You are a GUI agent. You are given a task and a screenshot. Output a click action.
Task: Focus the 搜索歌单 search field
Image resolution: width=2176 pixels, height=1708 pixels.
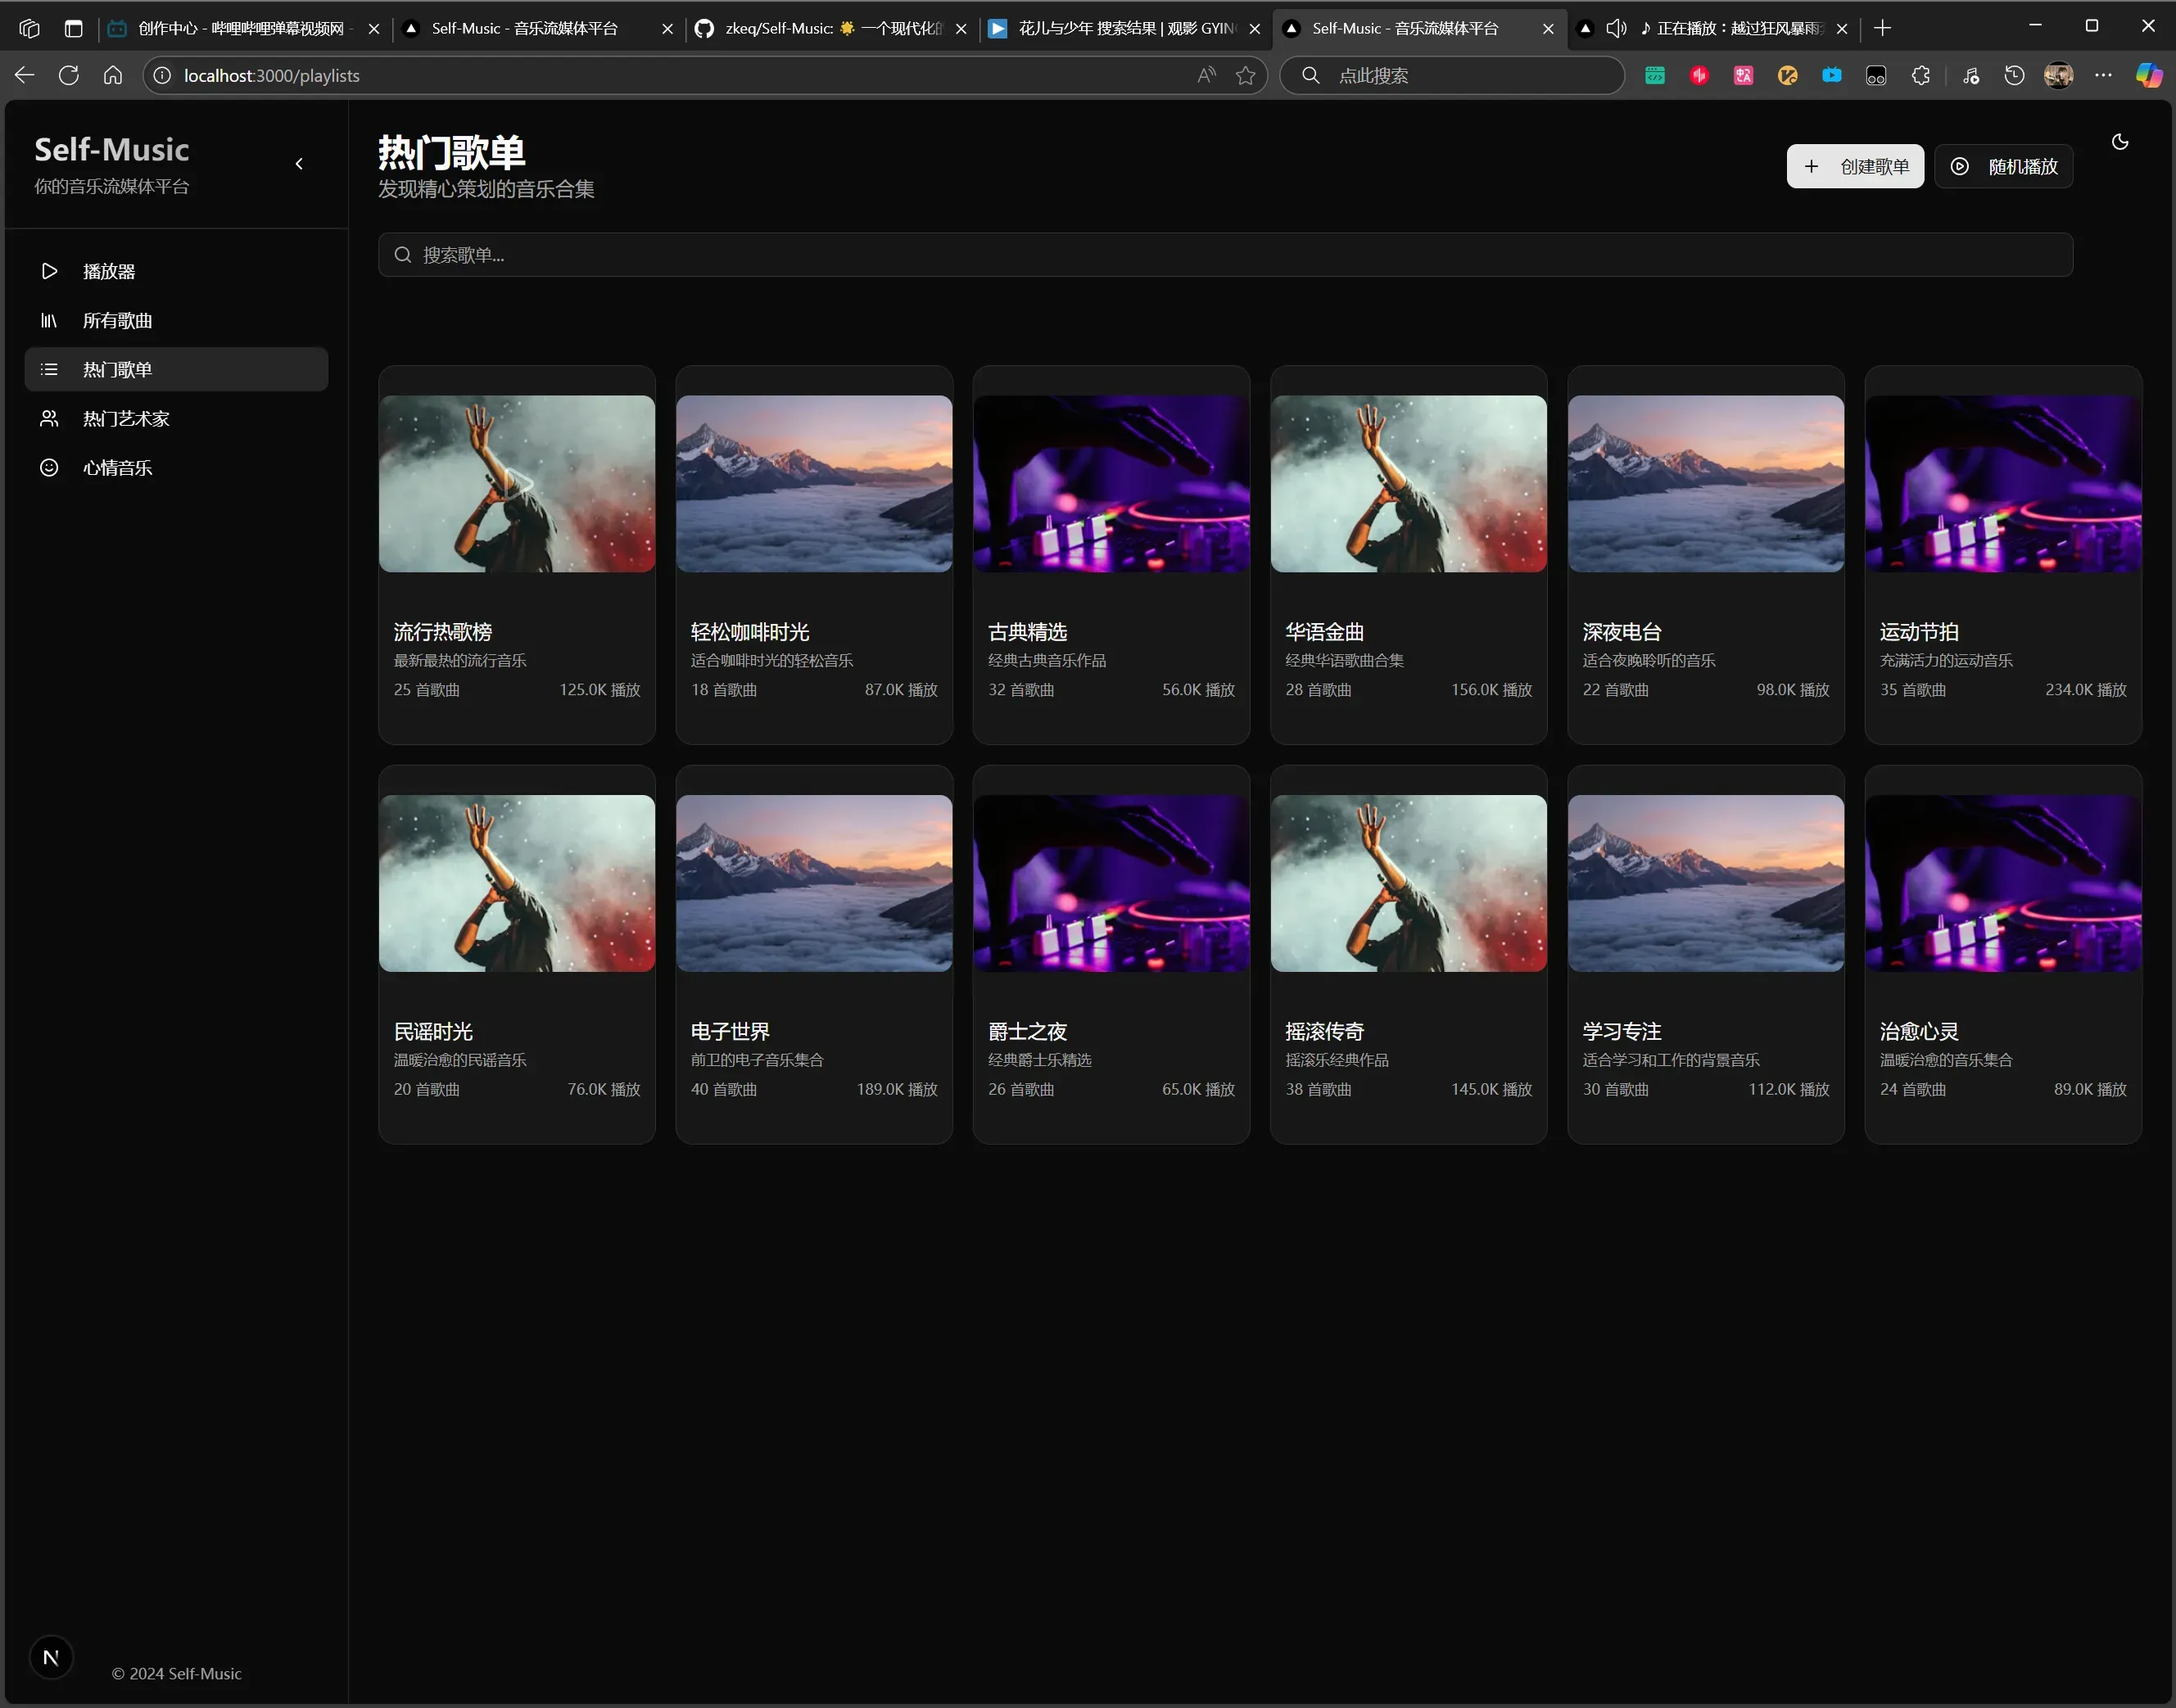click(1224, 255)
